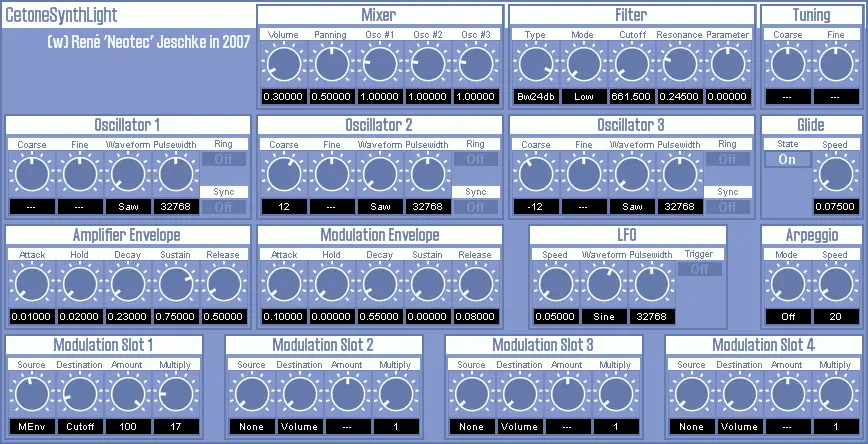Click the Amplifier Envelope Hold knob

(80, 285)
